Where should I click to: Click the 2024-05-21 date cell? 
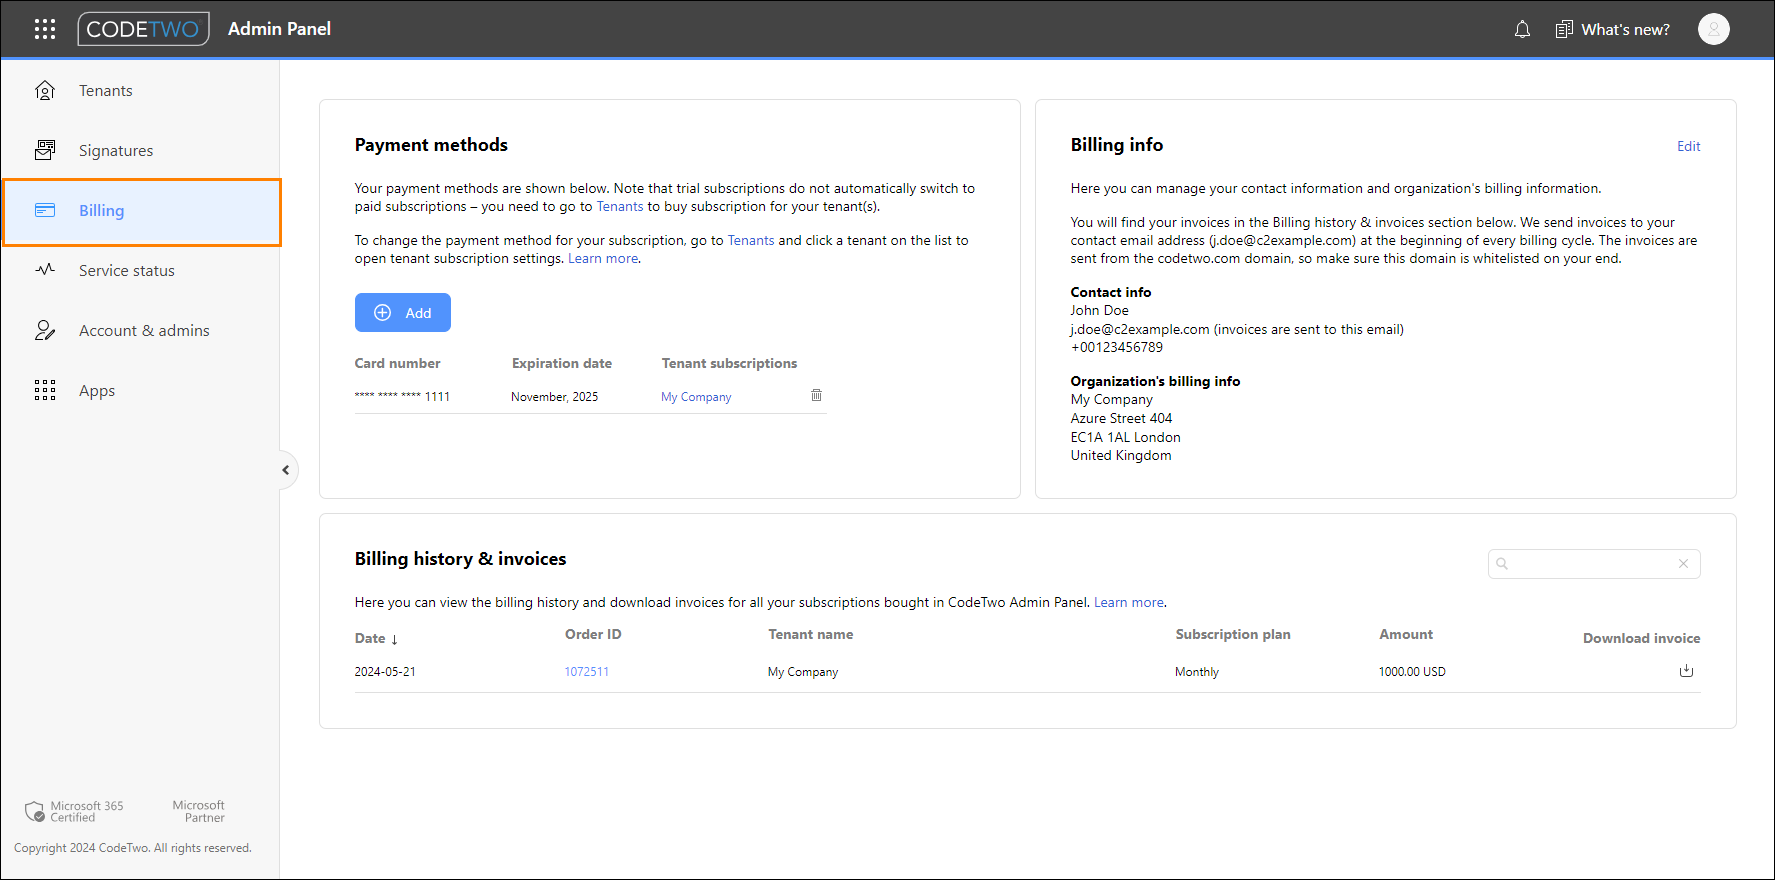coord(385,672)
